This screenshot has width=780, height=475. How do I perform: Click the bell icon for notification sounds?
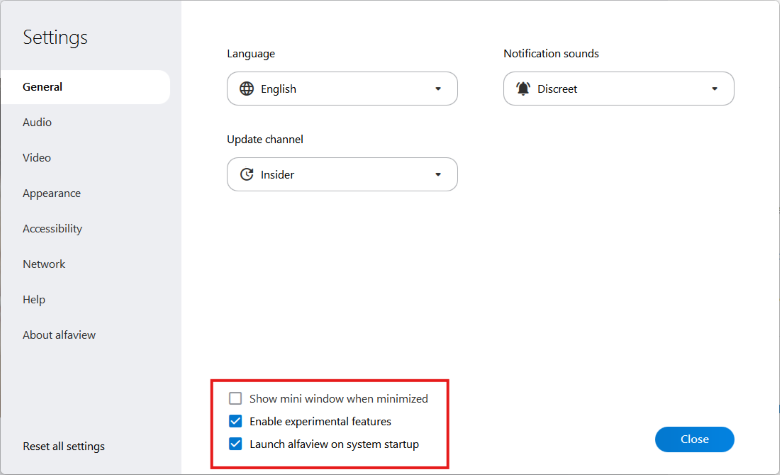click(x=523, y=89)
